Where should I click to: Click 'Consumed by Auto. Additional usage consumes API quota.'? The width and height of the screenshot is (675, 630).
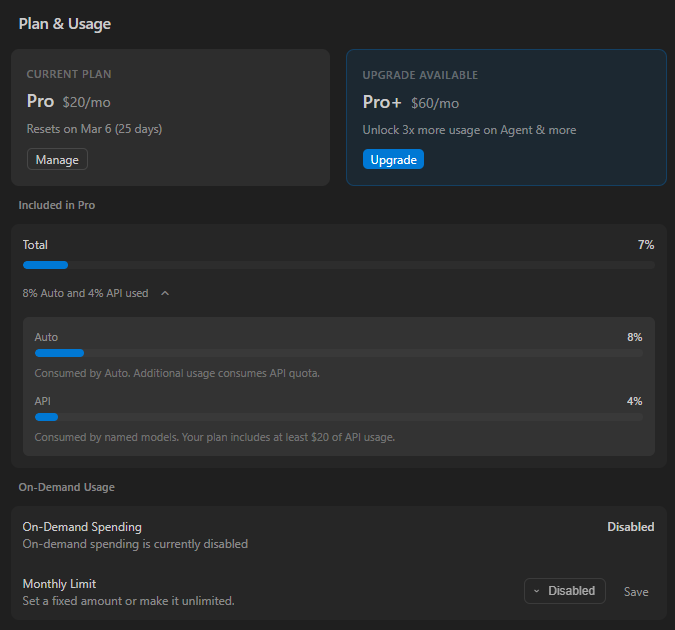[x=177, y=373]
